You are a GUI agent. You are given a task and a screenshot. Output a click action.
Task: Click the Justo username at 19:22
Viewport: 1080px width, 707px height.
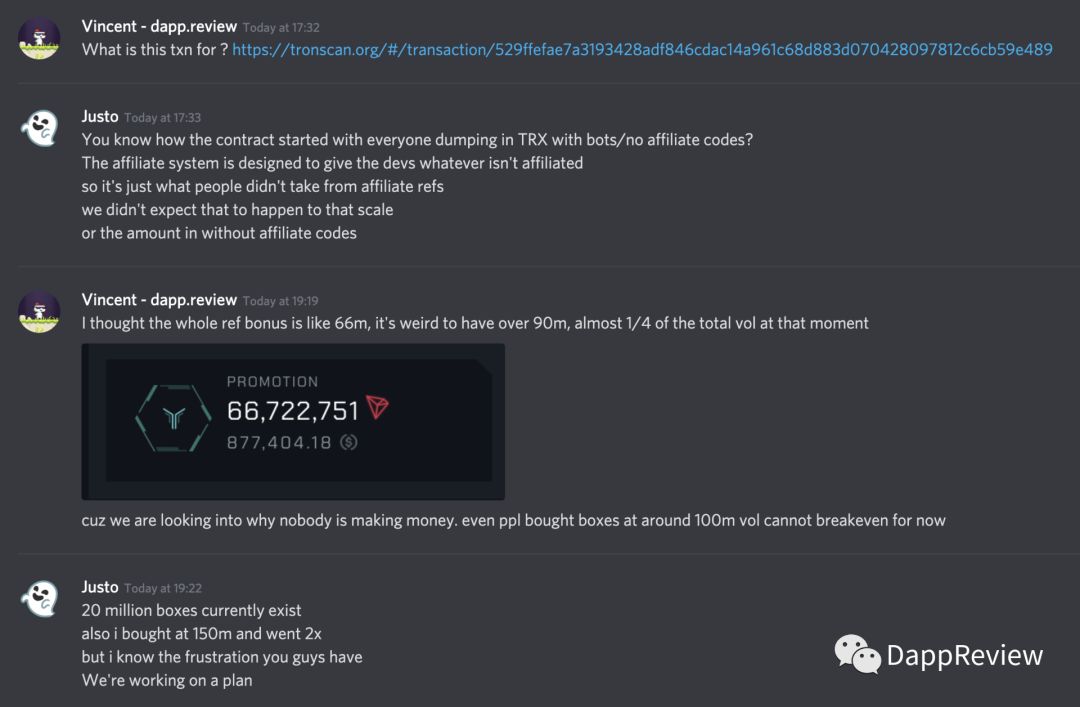pyautogui.click(x=100, y=587)
